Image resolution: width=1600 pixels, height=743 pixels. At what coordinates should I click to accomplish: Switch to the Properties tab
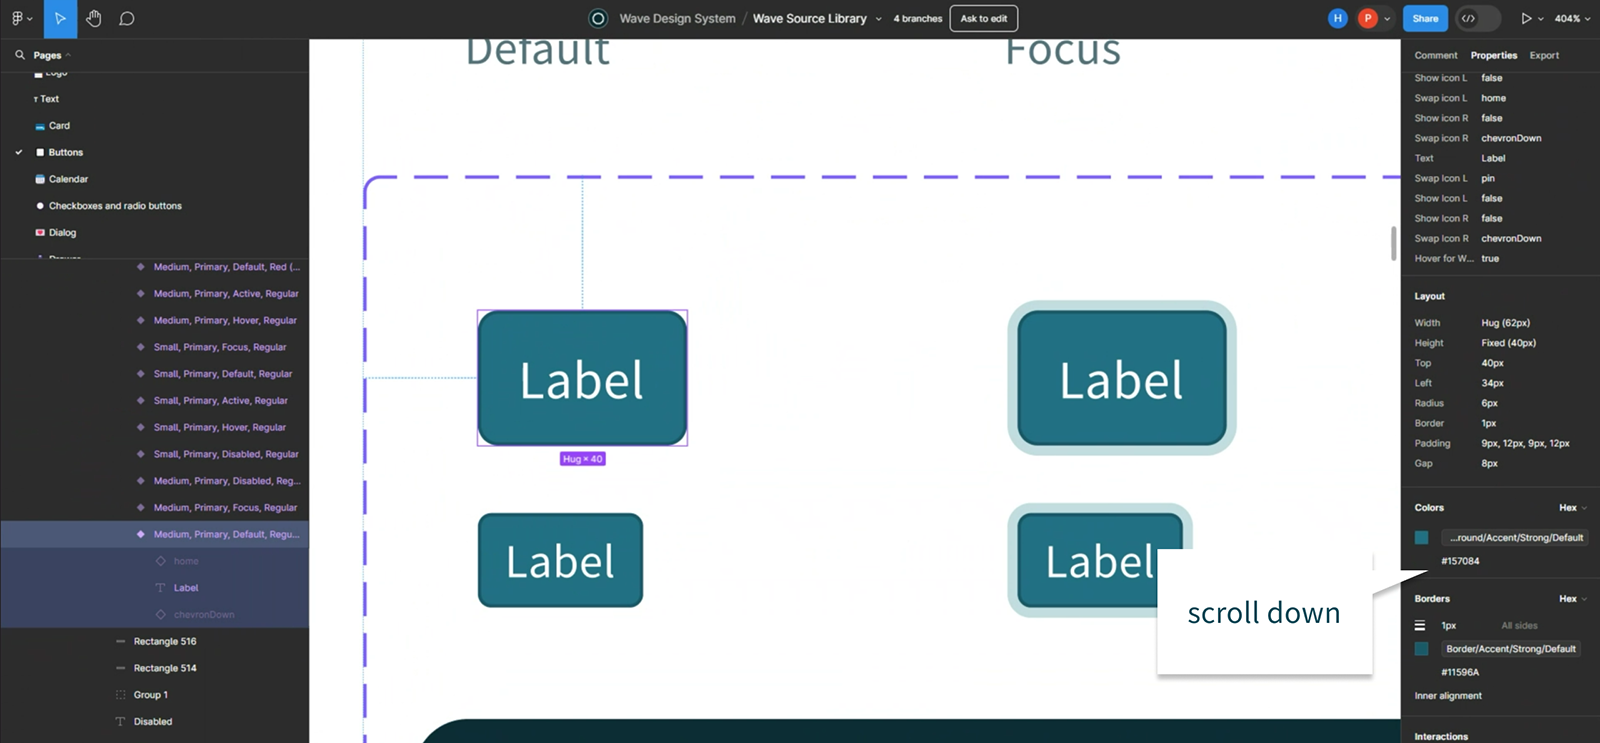1494,55
